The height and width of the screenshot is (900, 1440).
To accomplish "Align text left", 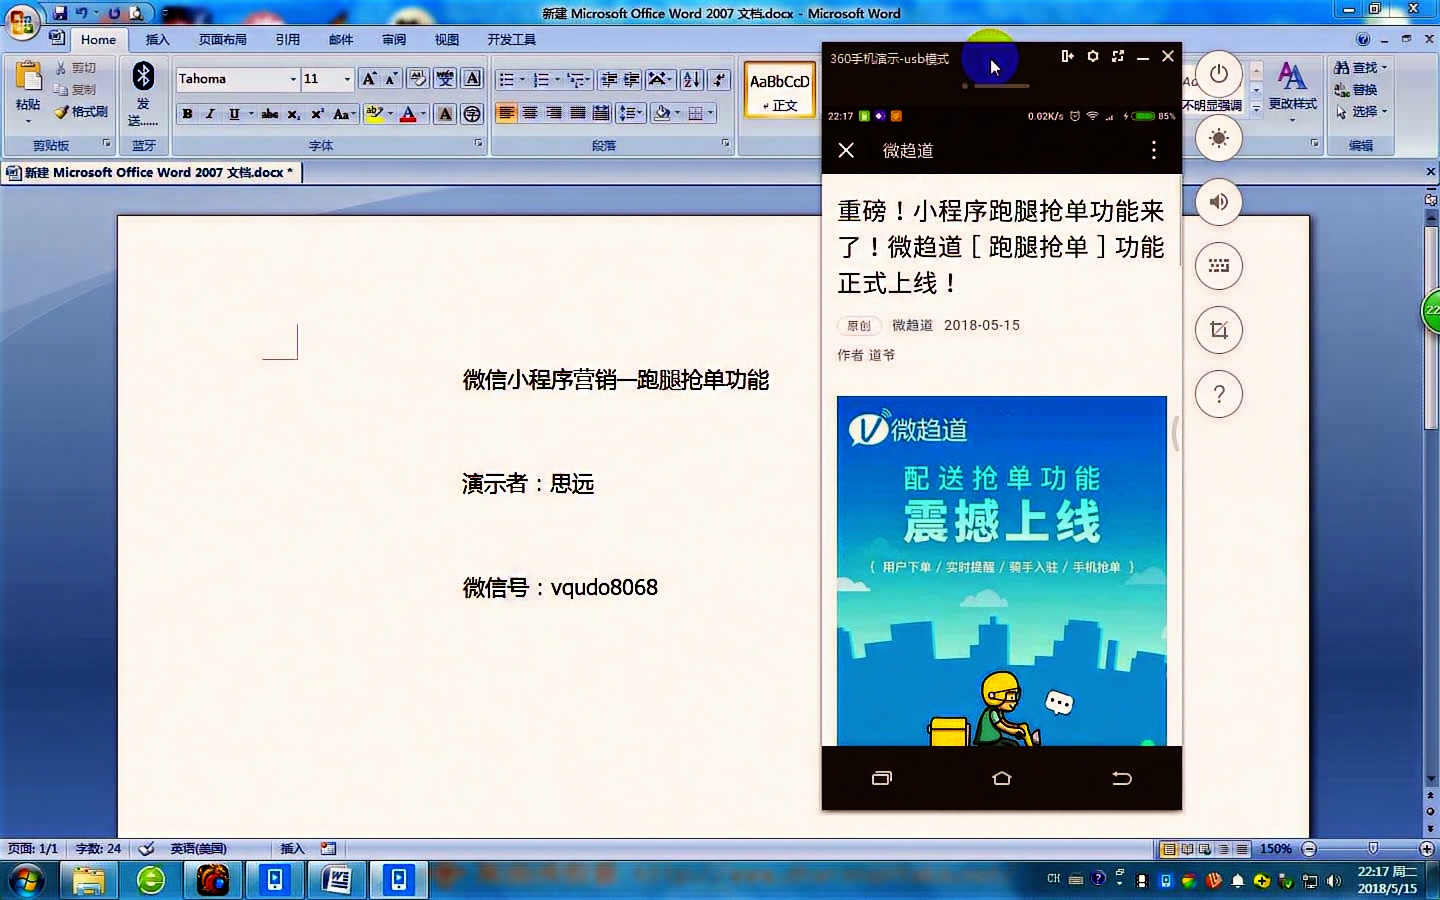I will 507,113.
